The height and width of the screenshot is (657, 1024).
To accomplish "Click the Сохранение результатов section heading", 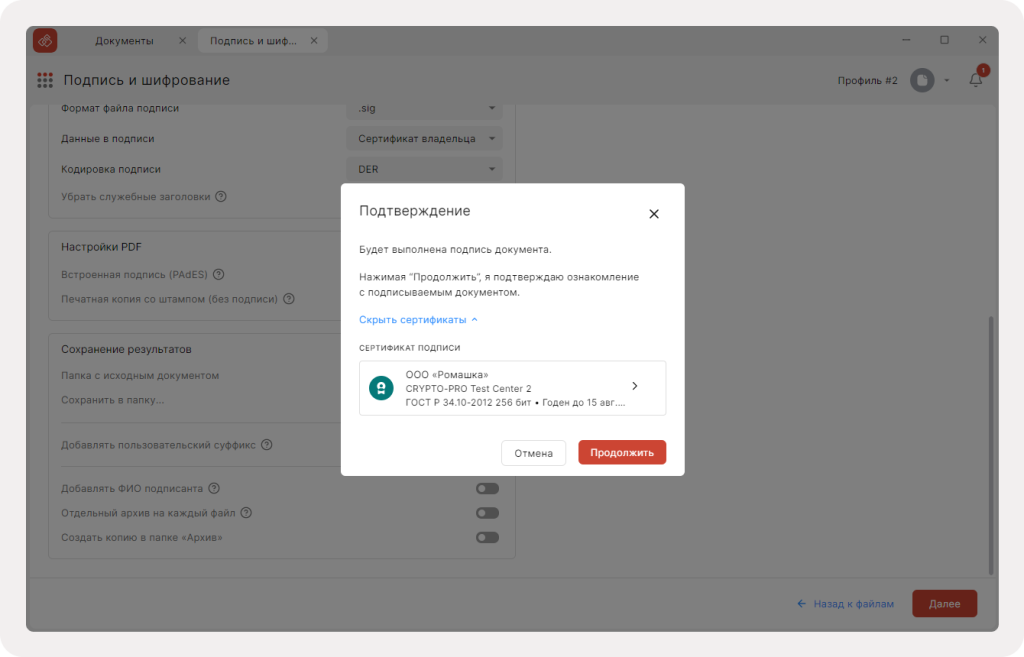I will pyautogui.click(x=126, y=349).
